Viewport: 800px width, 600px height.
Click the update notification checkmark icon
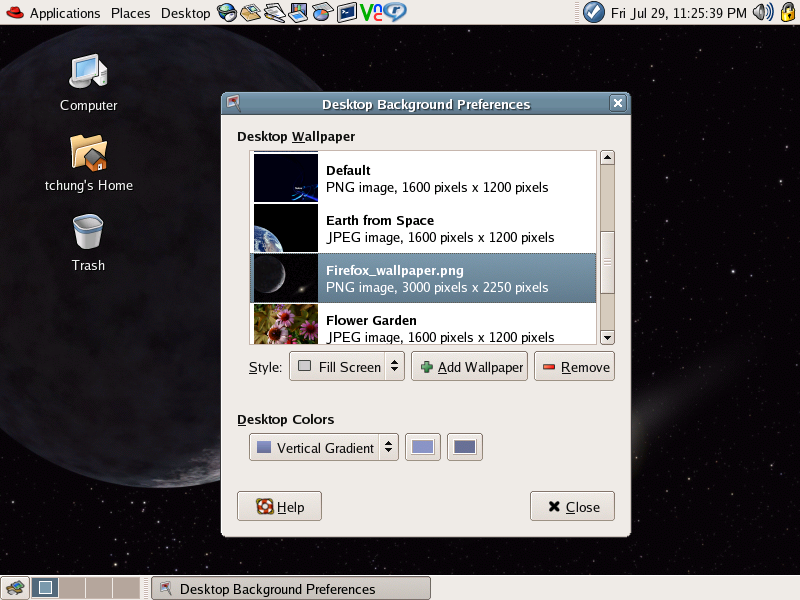pyautogui.click(x=593, y=12)
